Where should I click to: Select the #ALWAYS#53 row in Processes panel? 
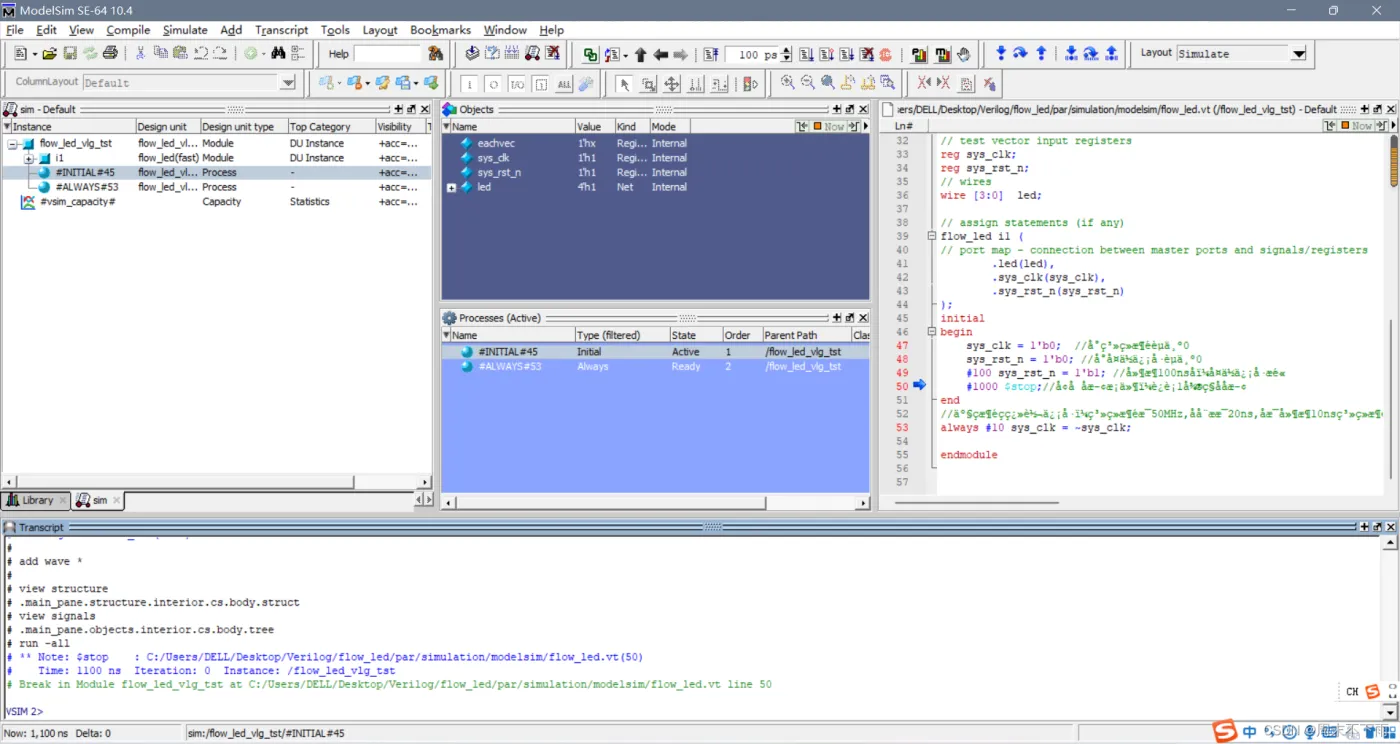(x=655, y=367)
